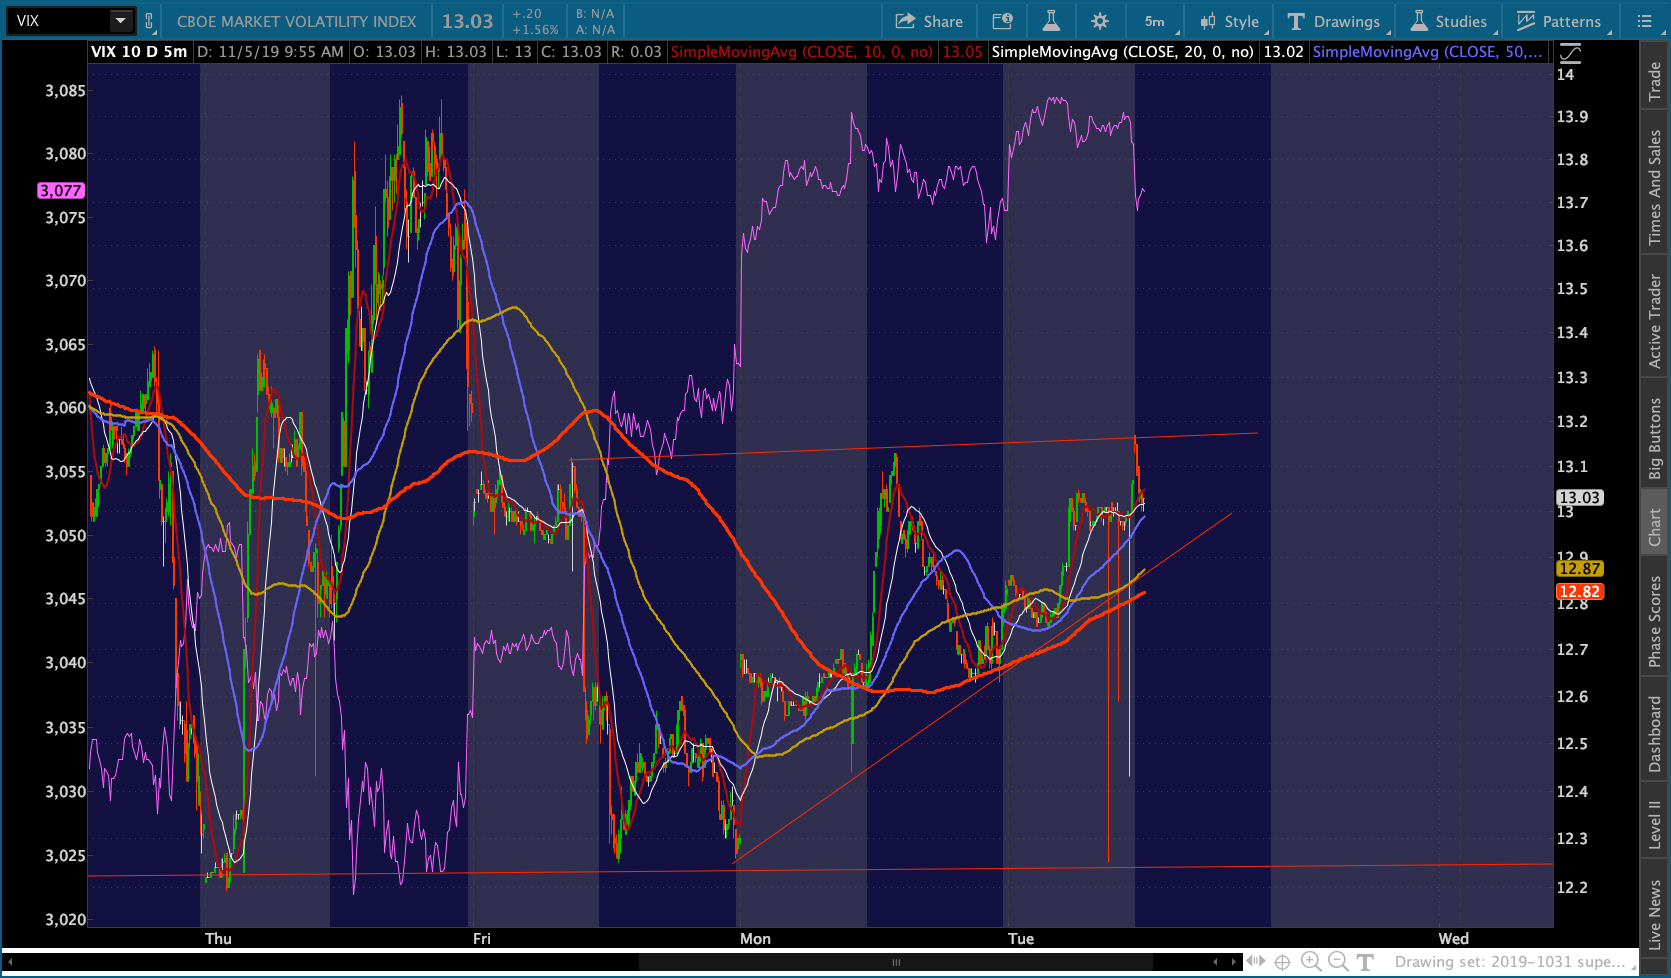Switch to the Trade side tab

click(1655, 82)
